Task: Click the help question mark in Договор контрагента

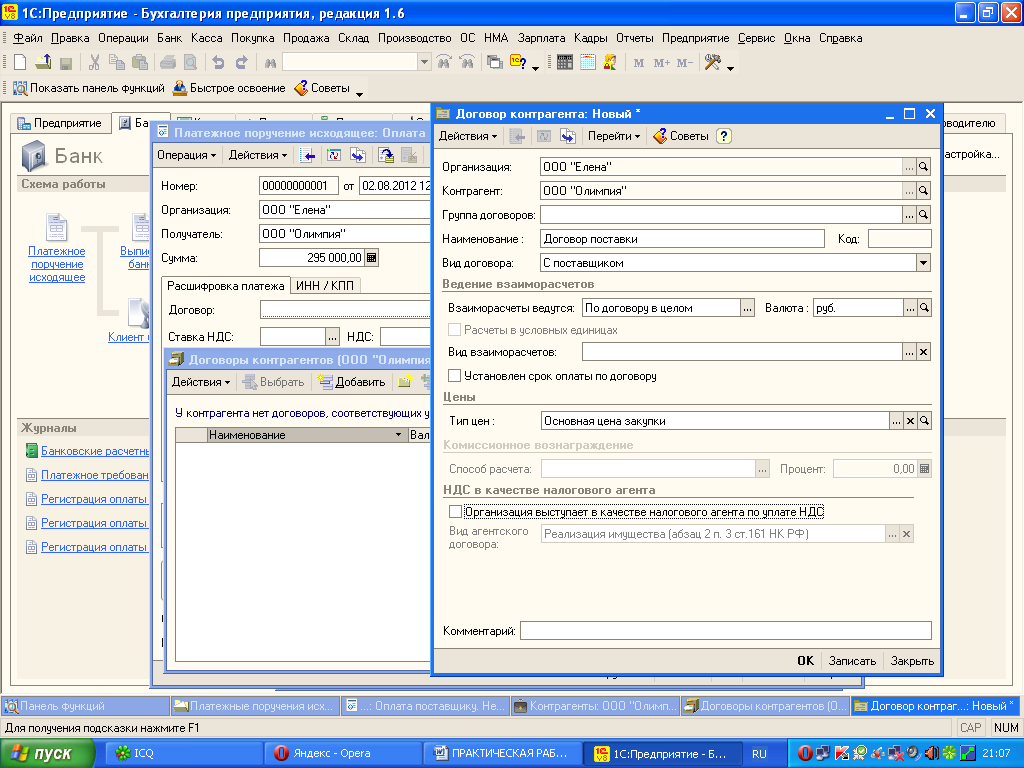Action: (x=724, y=136)
